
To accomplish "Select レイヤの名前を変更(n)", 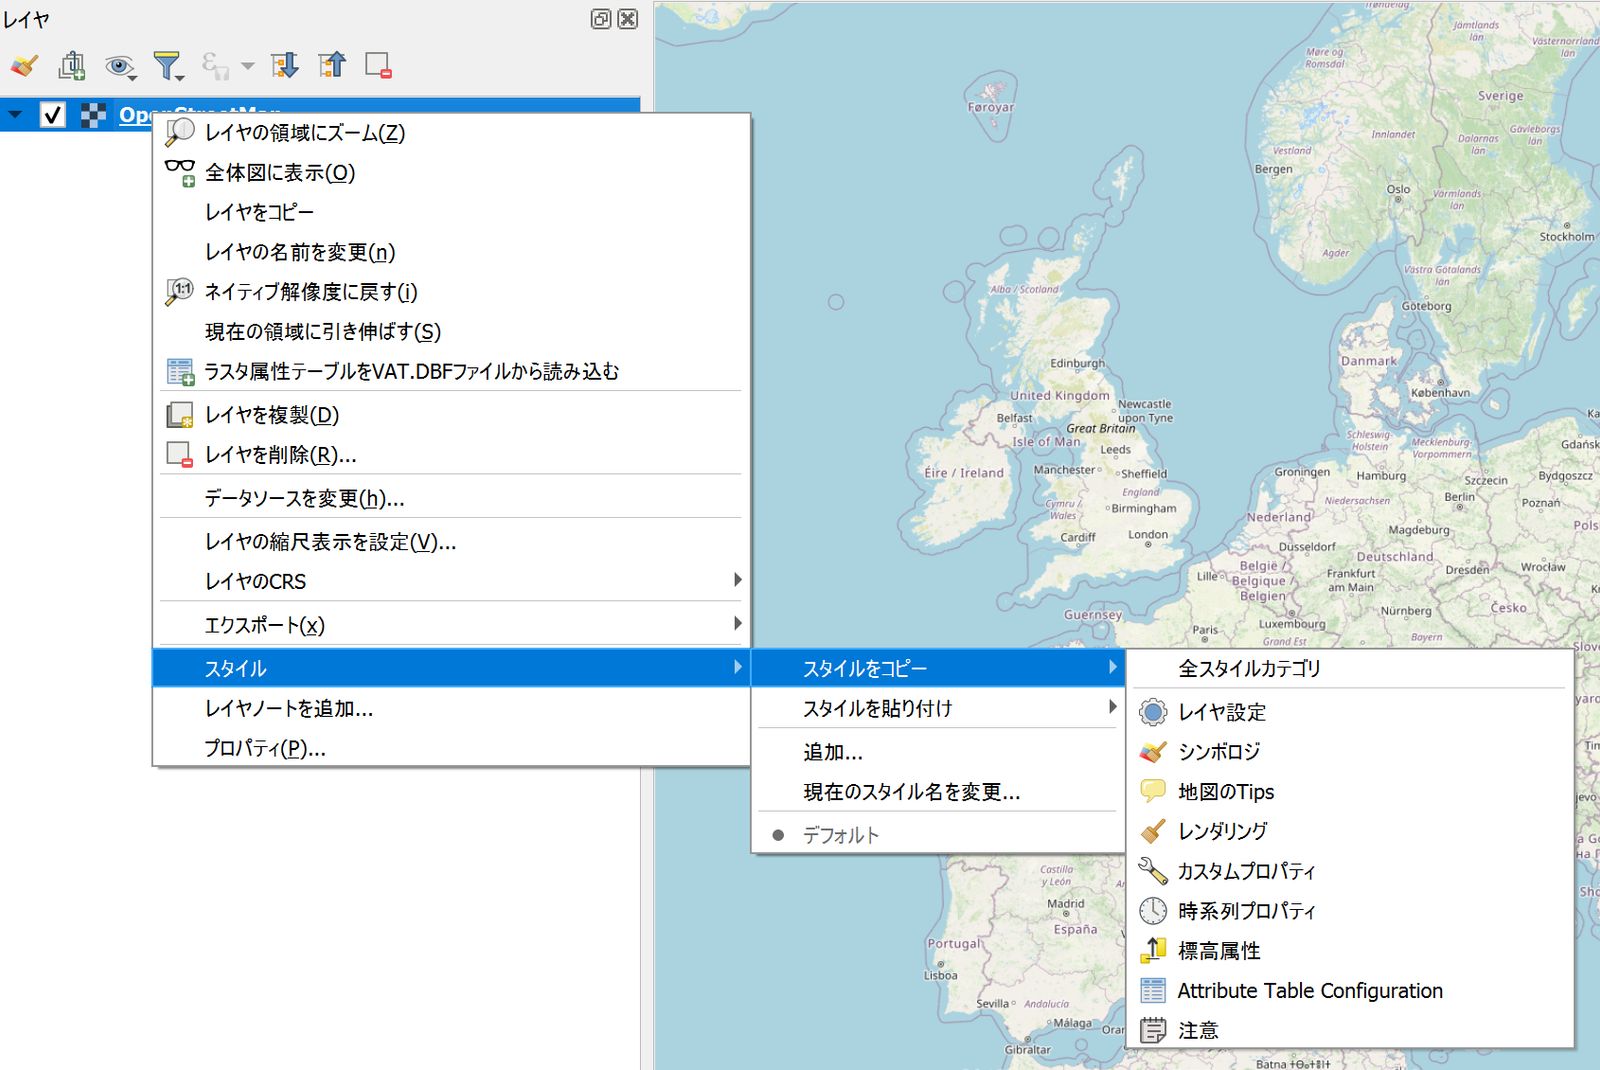I will pyautogui.click(x=451, y=252).
